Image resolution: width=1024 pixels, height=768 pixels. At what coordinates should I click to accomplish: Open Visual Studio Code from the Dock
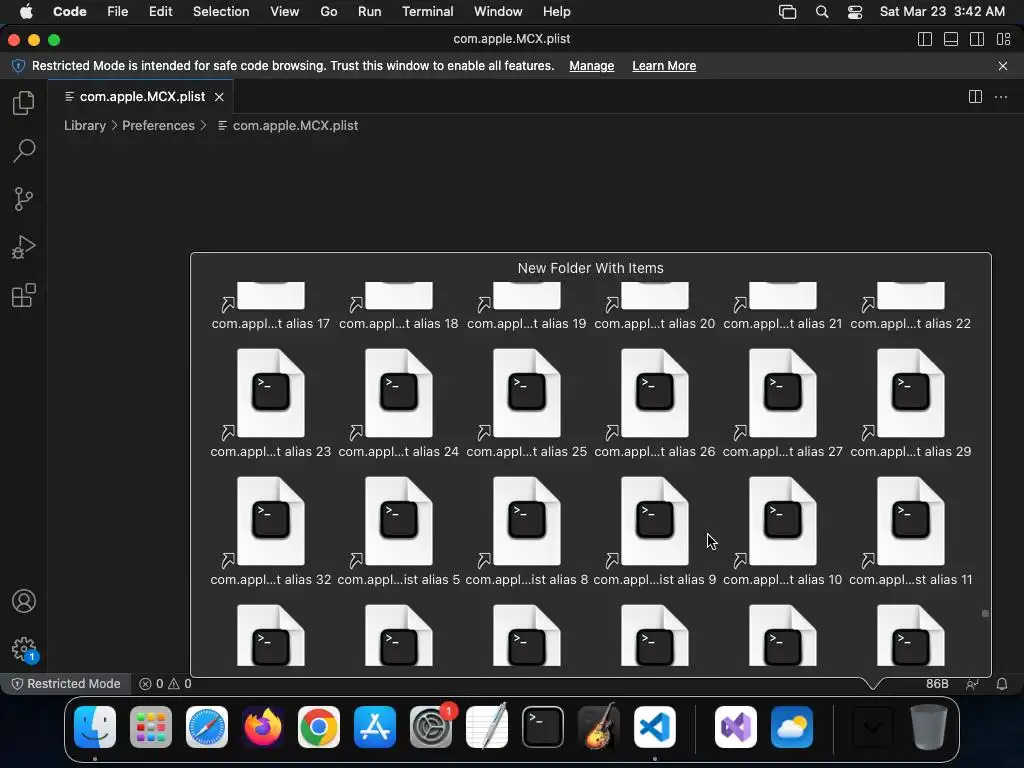click(655, 727)
